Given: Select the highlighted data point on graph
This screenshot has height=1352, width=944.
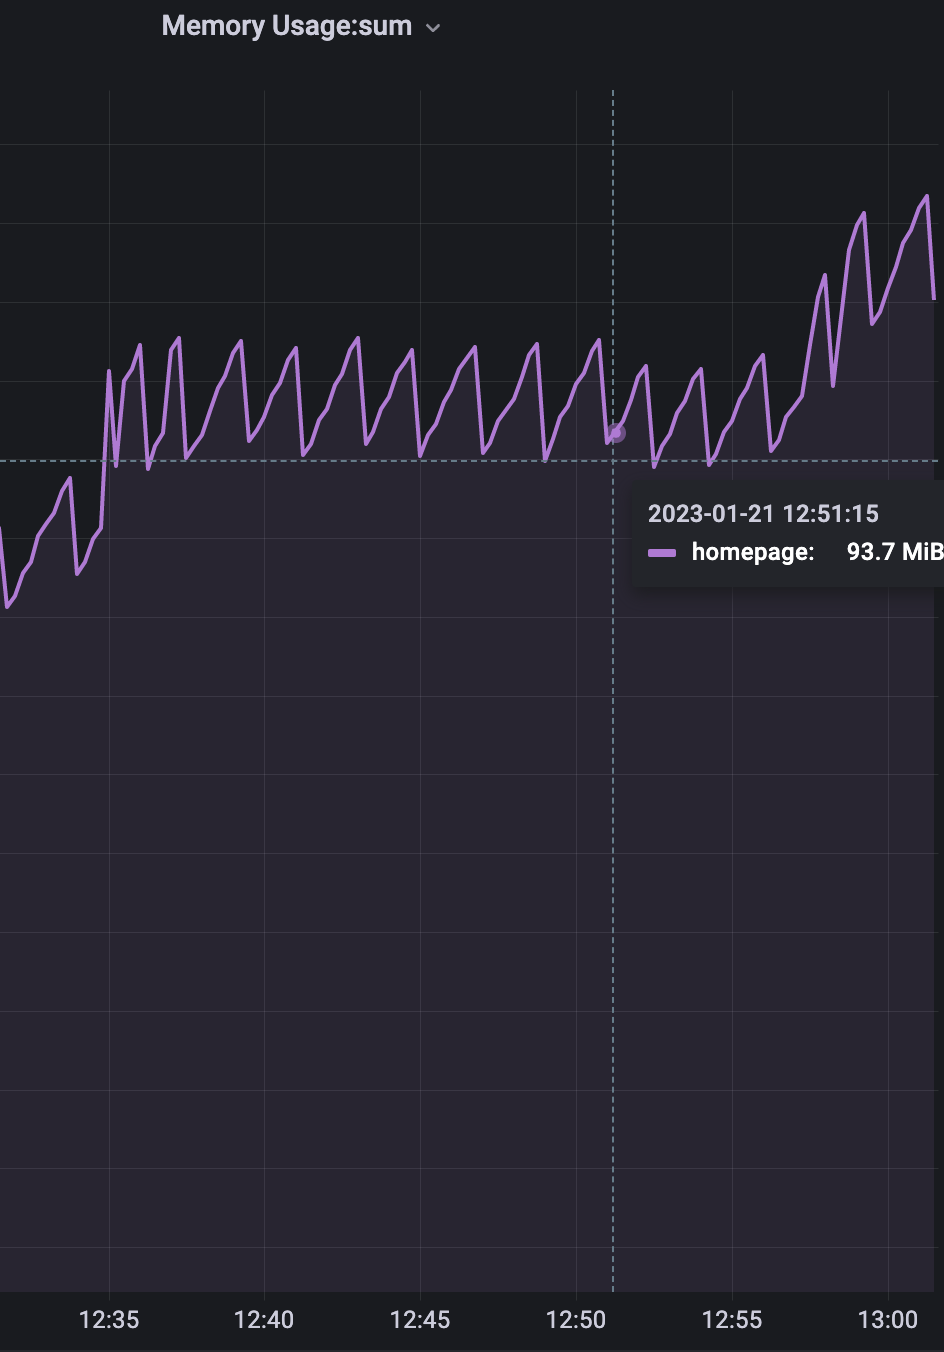Looking at the screenshot, I should (614, 433).
